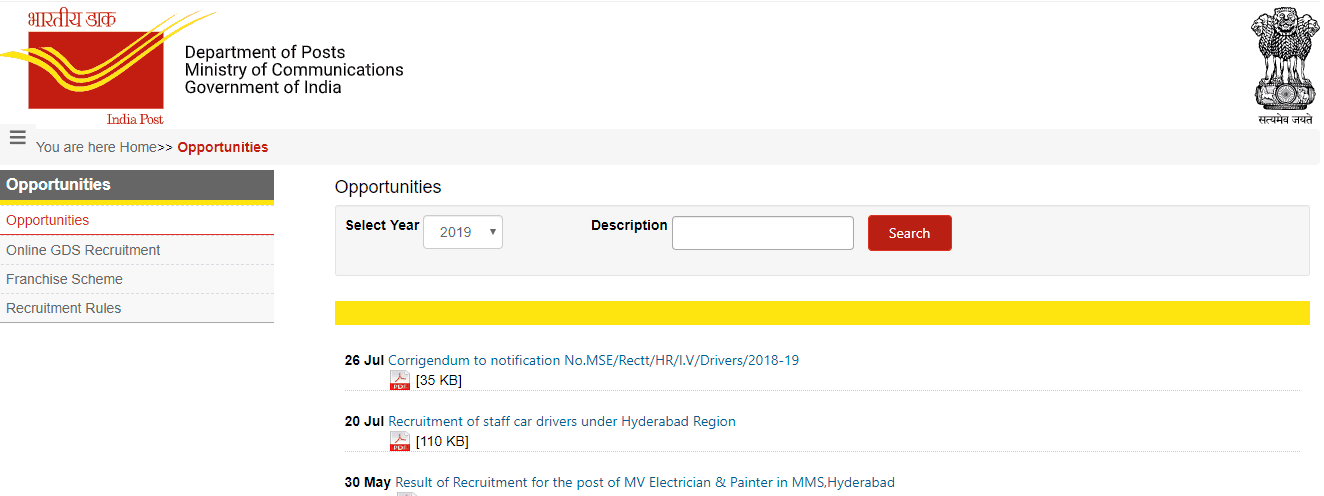Click the red Opportunities breadcrumb text
The image size is (1324, 496).
pos(222,147)
